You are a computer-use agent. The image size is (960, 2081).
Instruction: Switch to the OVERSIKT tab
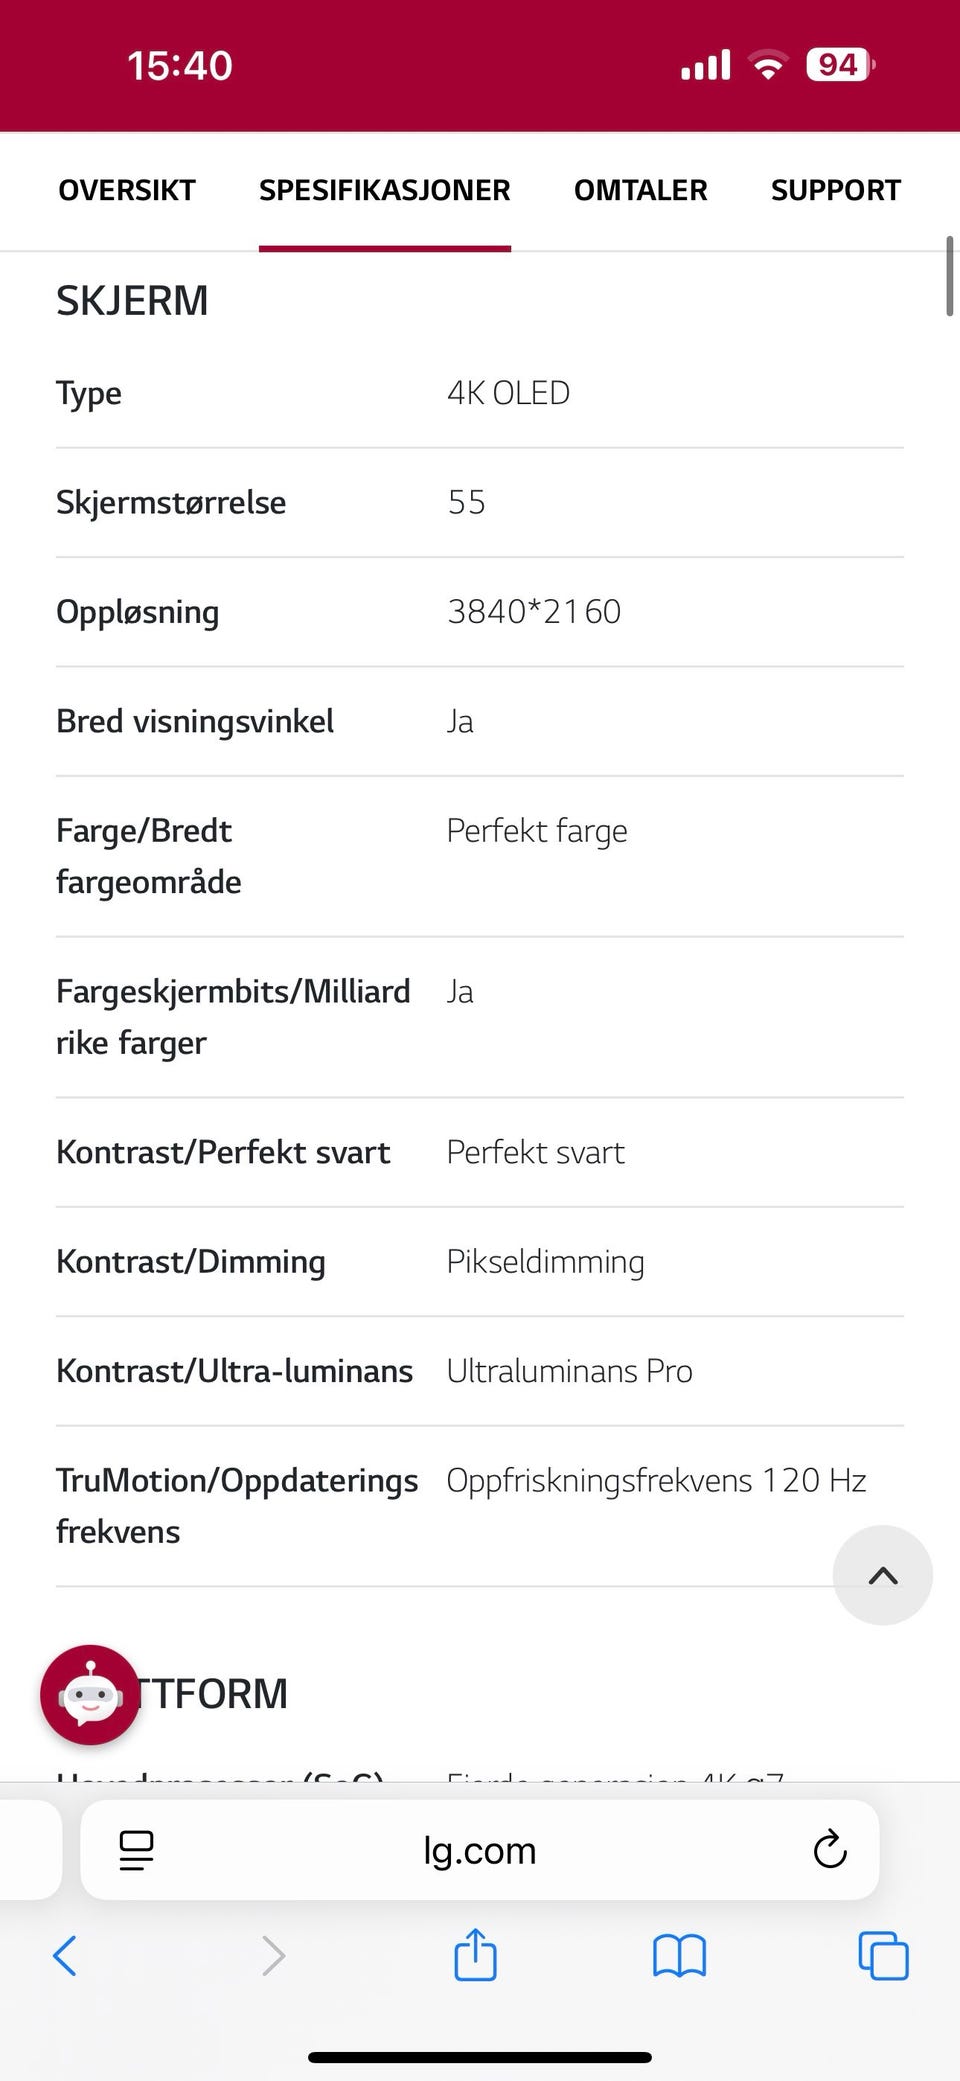pos(127,190)
